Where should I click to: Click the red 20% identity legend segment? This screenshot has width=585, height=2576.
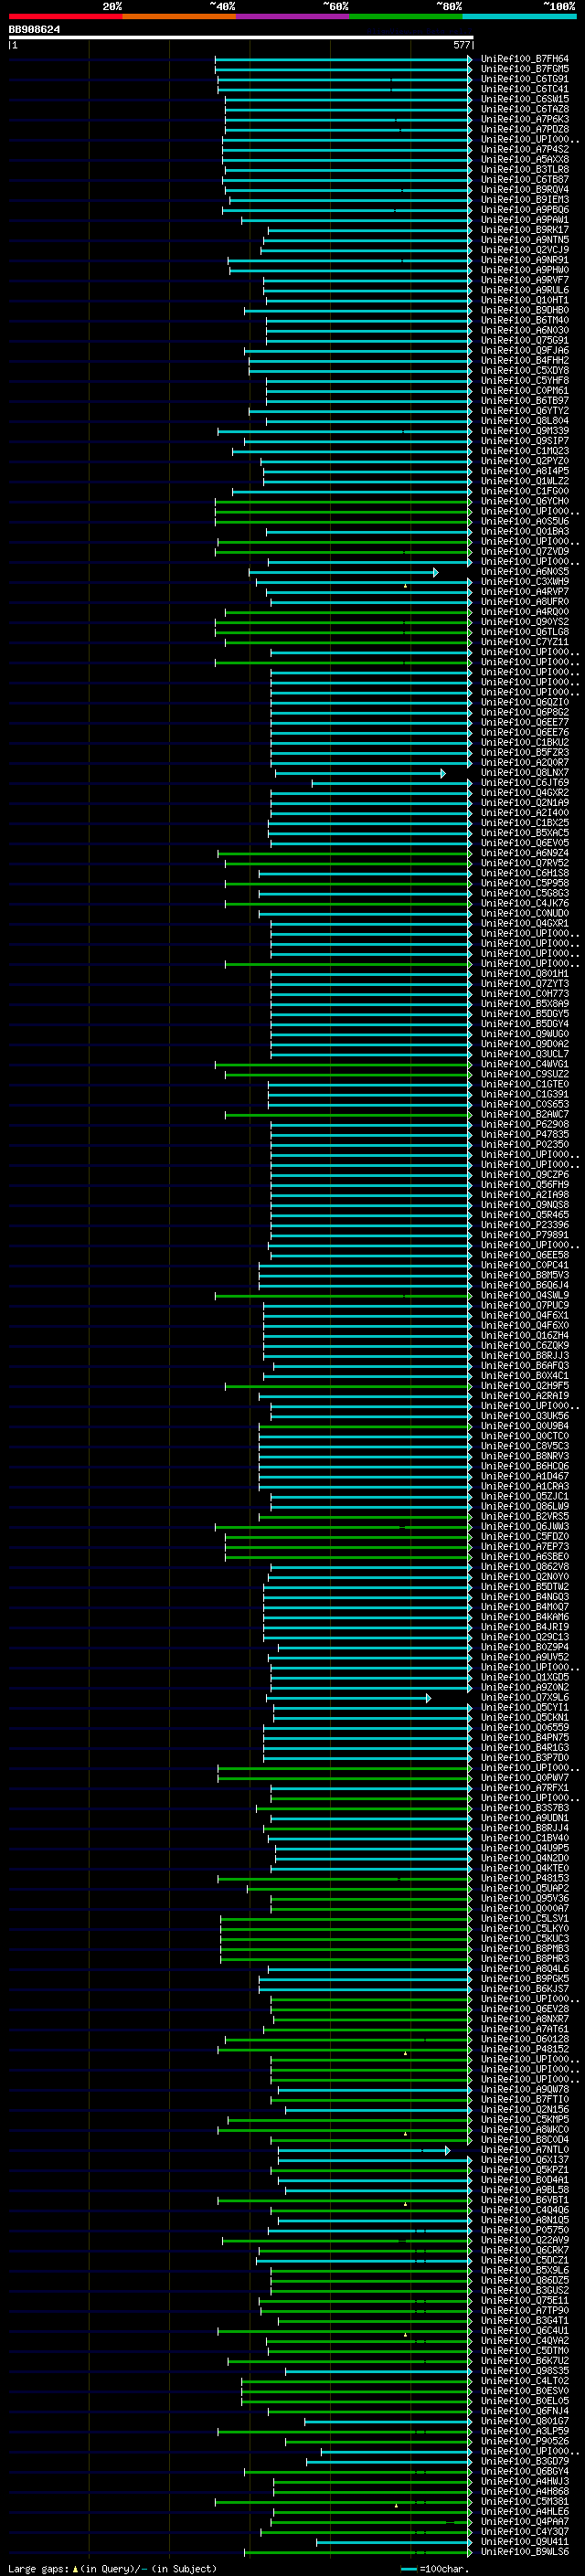[65, 16]
